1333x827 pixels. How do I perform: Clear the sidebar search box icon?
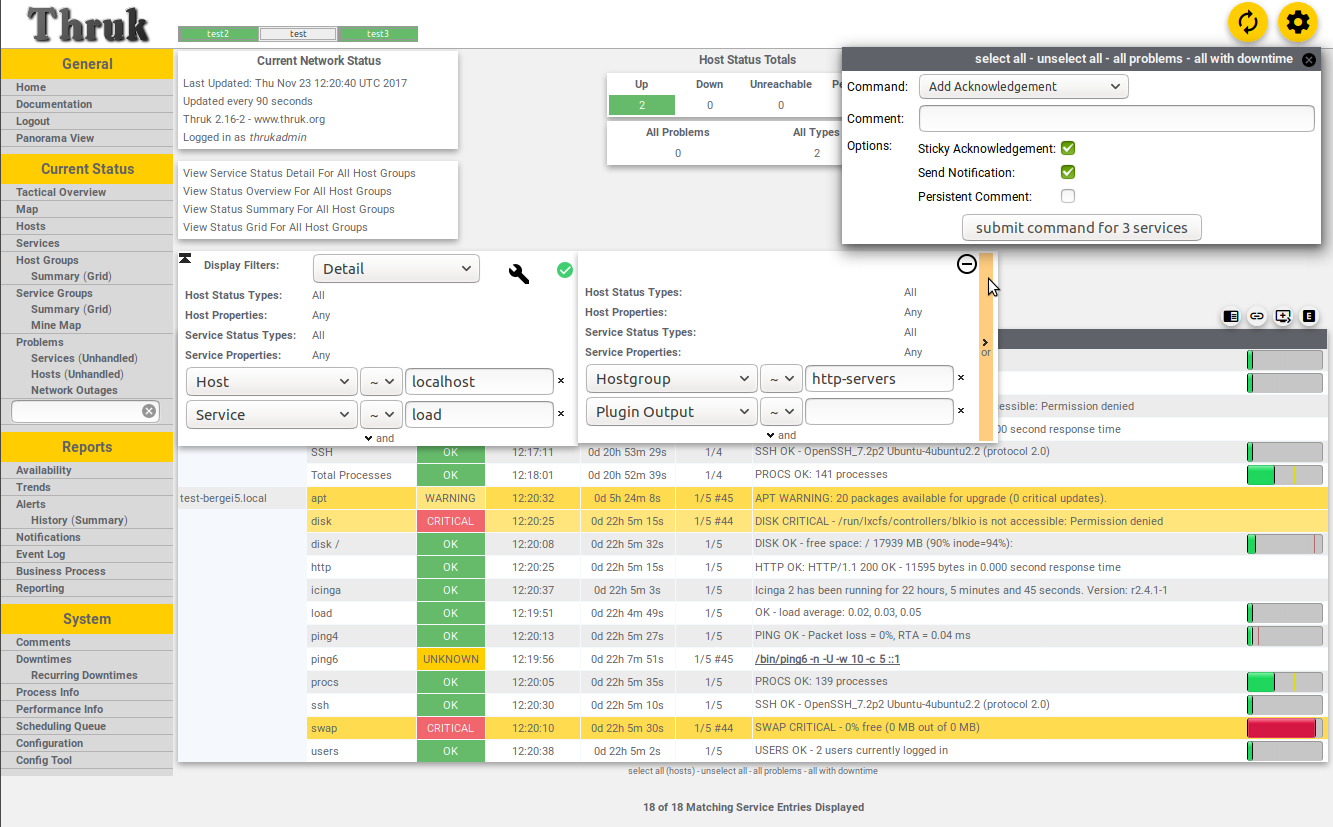point(149,411)
